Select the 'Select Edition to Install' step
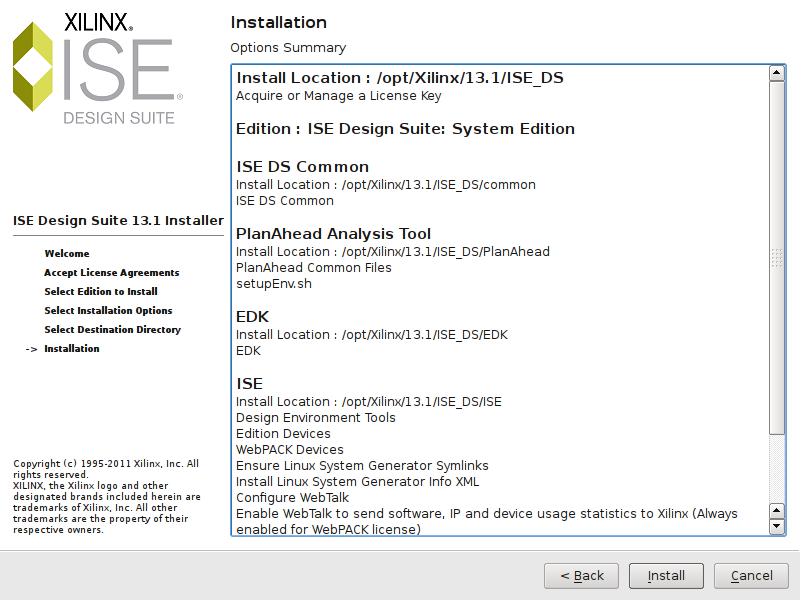The height and width of the screenshot is (600, 800). click(101, 291)
